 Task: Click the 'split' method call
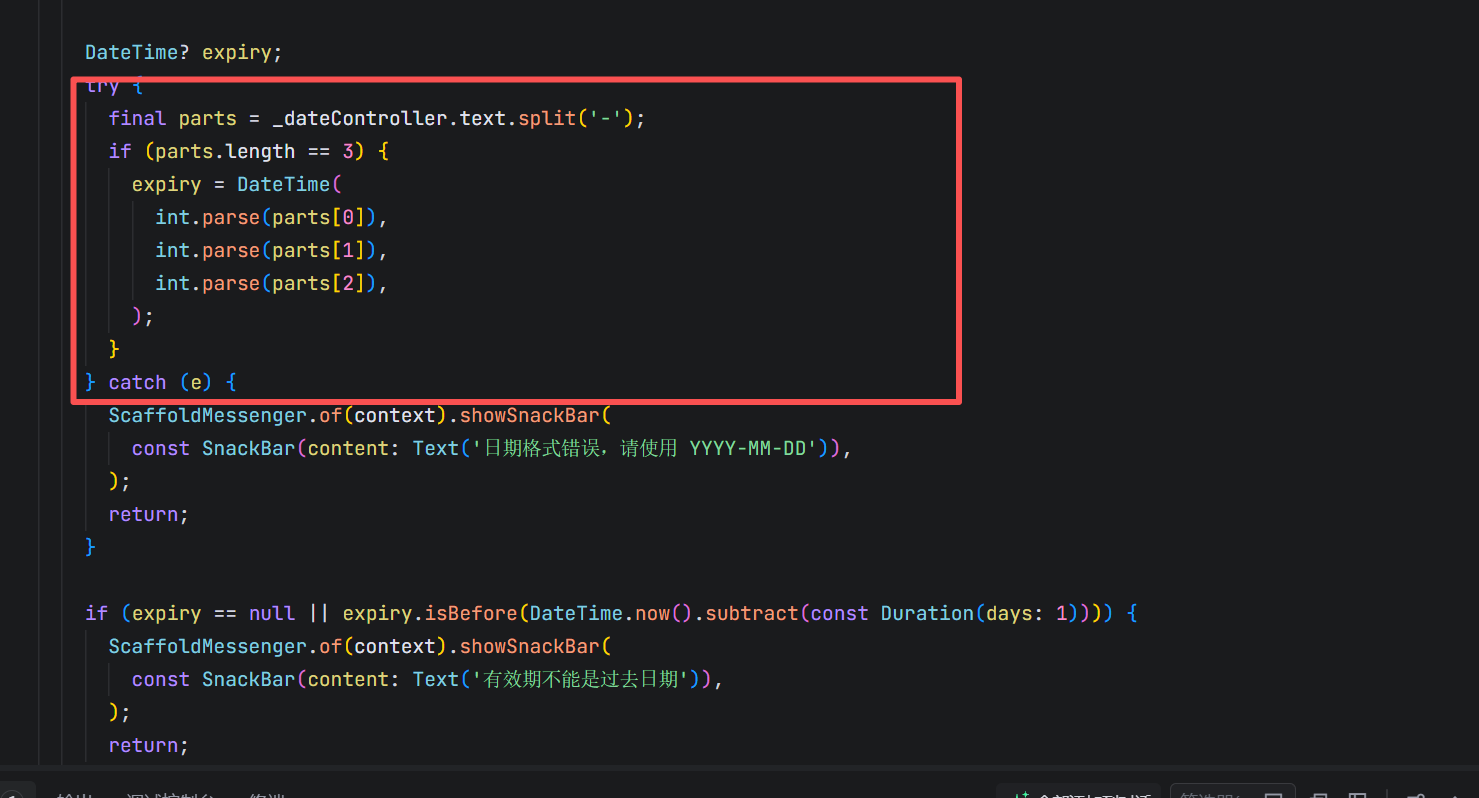(x=547, y=118)
